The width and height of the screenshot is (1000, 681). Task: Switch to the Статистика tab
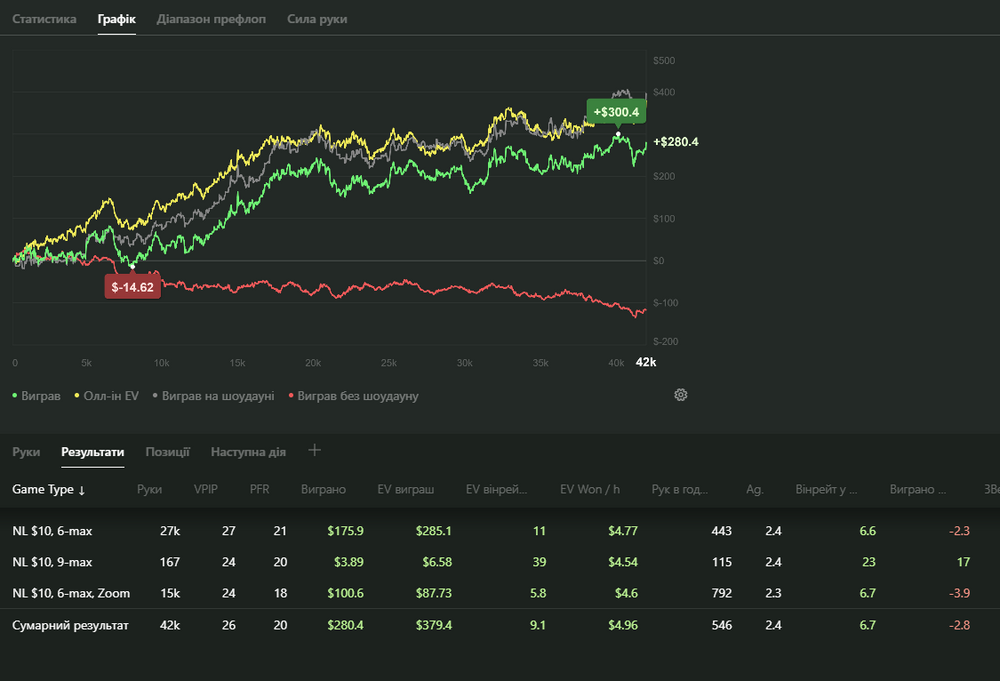click(44, 19)
